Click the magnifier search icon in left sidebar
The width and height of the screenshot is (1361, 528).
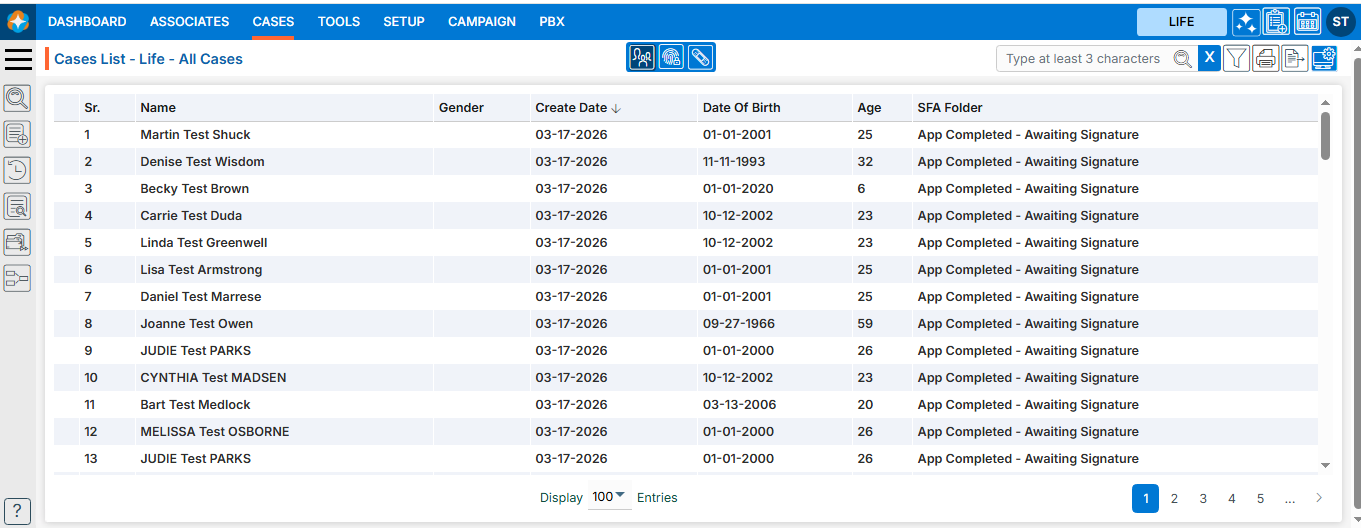17,98
